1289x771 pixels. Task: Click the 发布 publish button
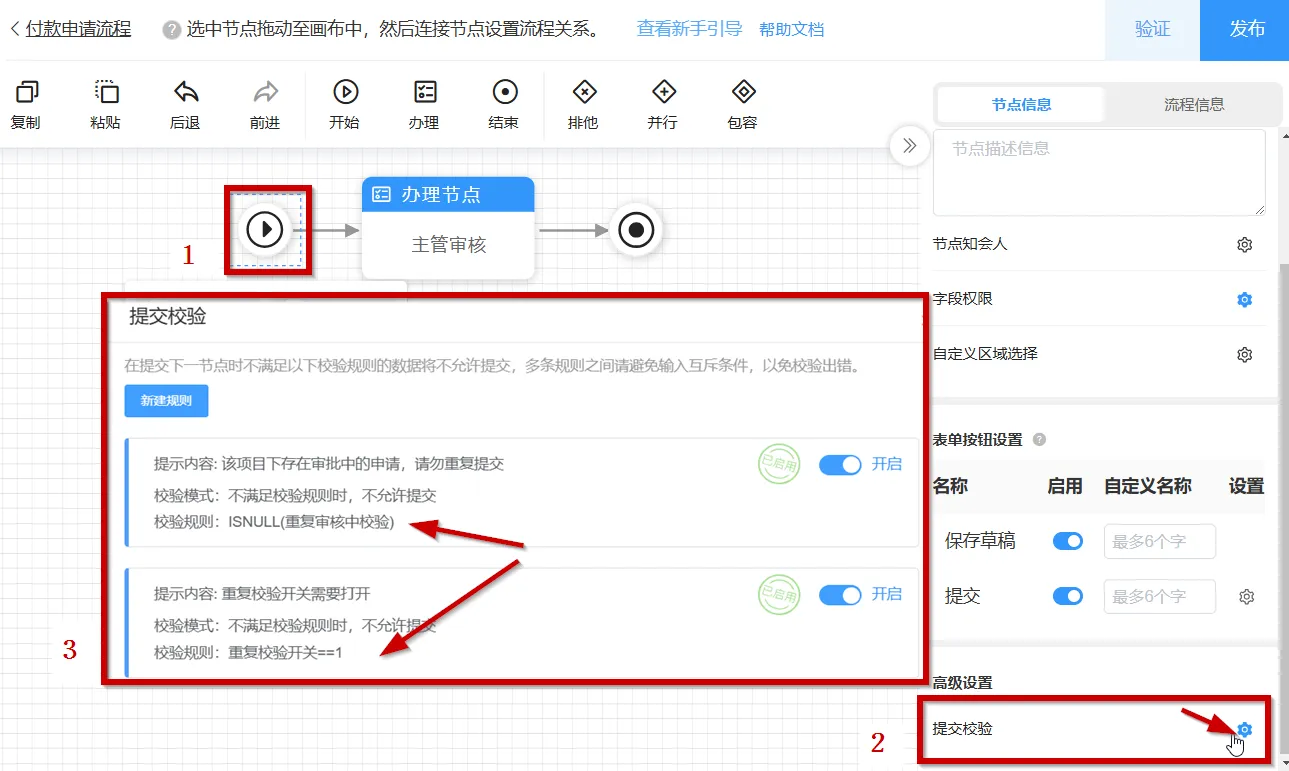(x=1246, y=29)
